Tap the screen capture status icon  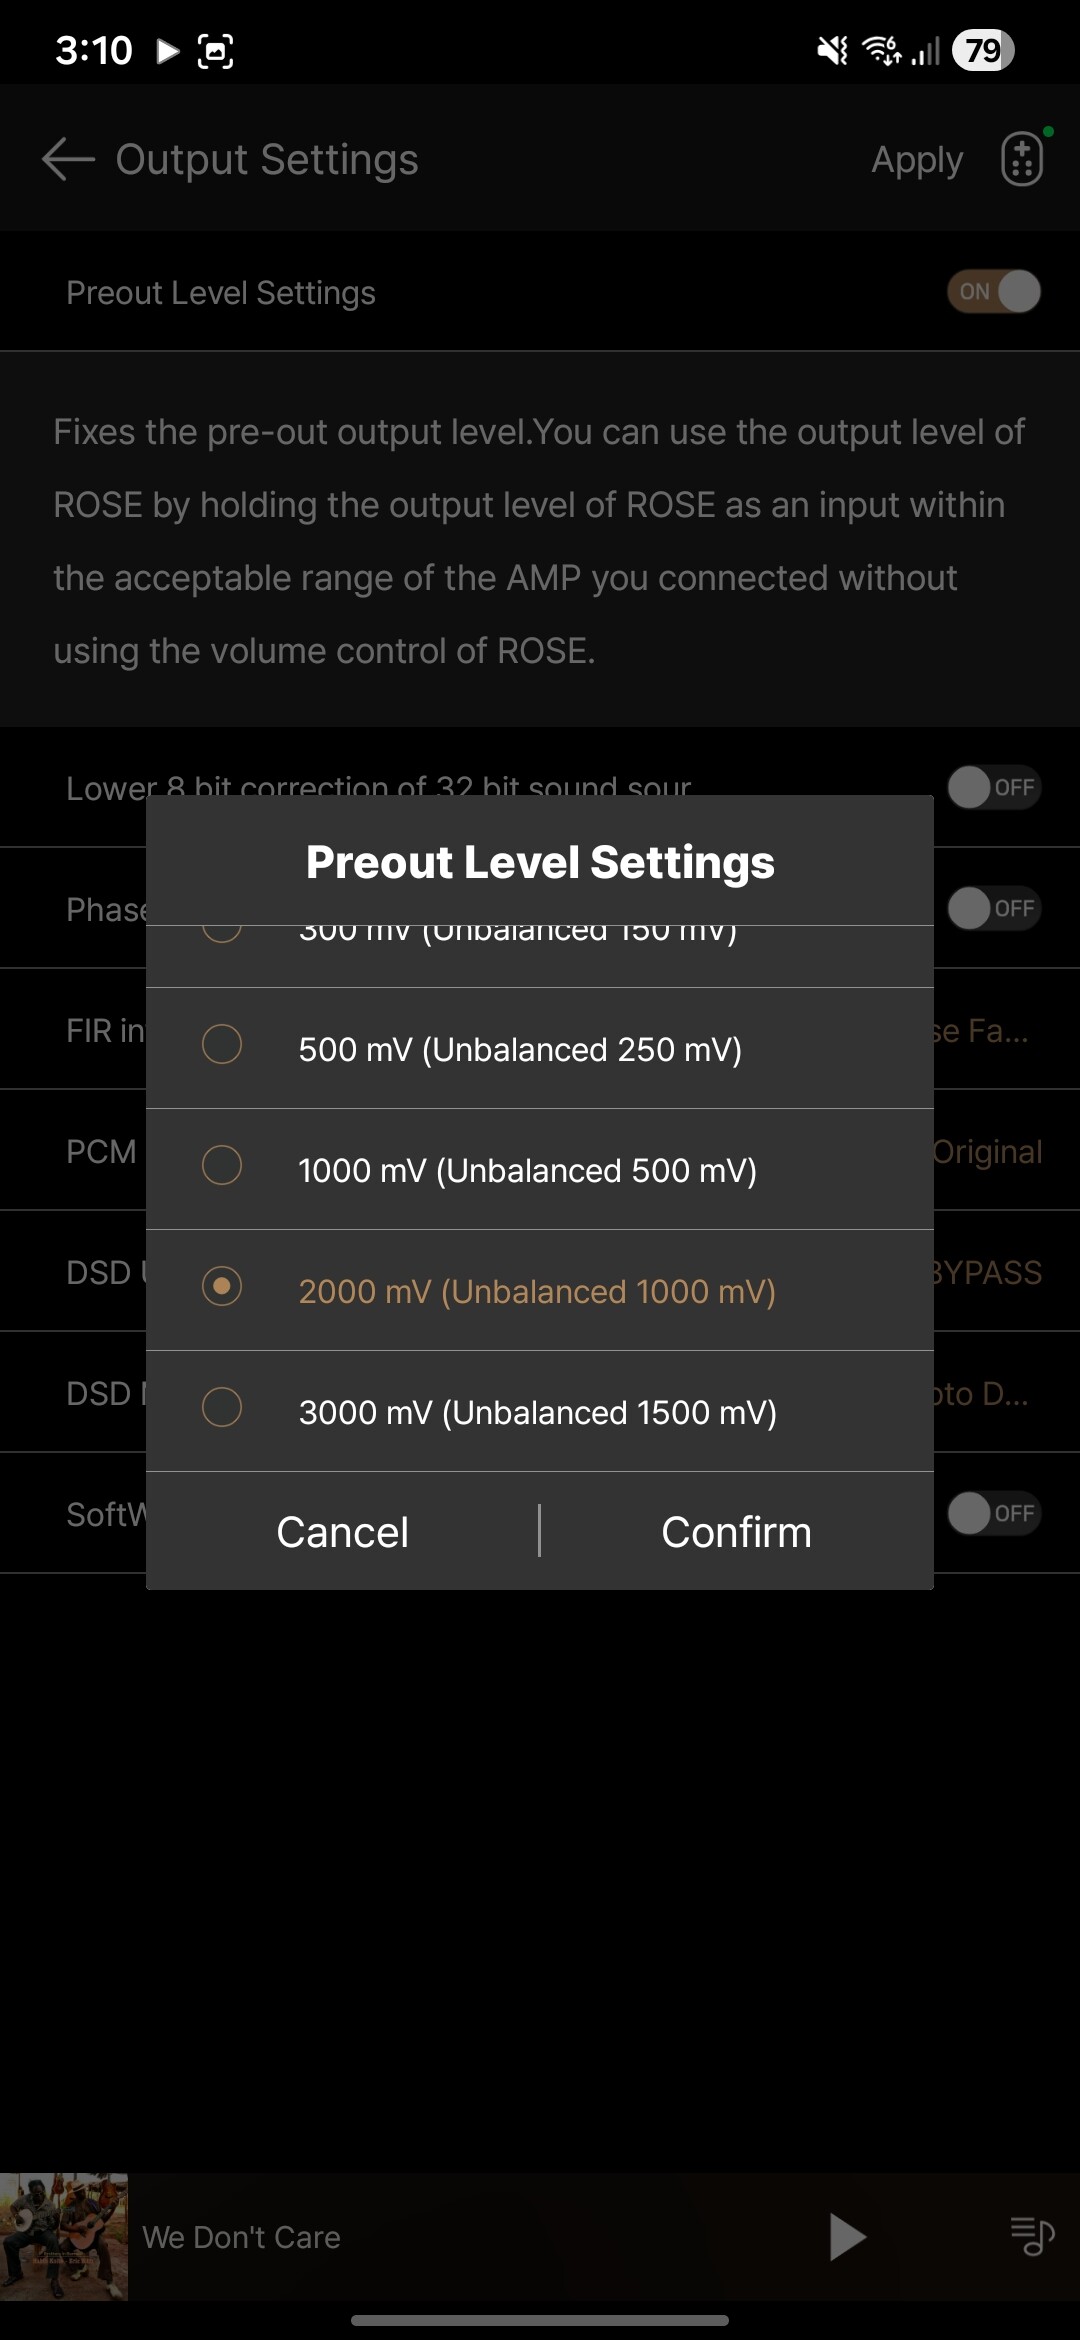tap(215, 50)
